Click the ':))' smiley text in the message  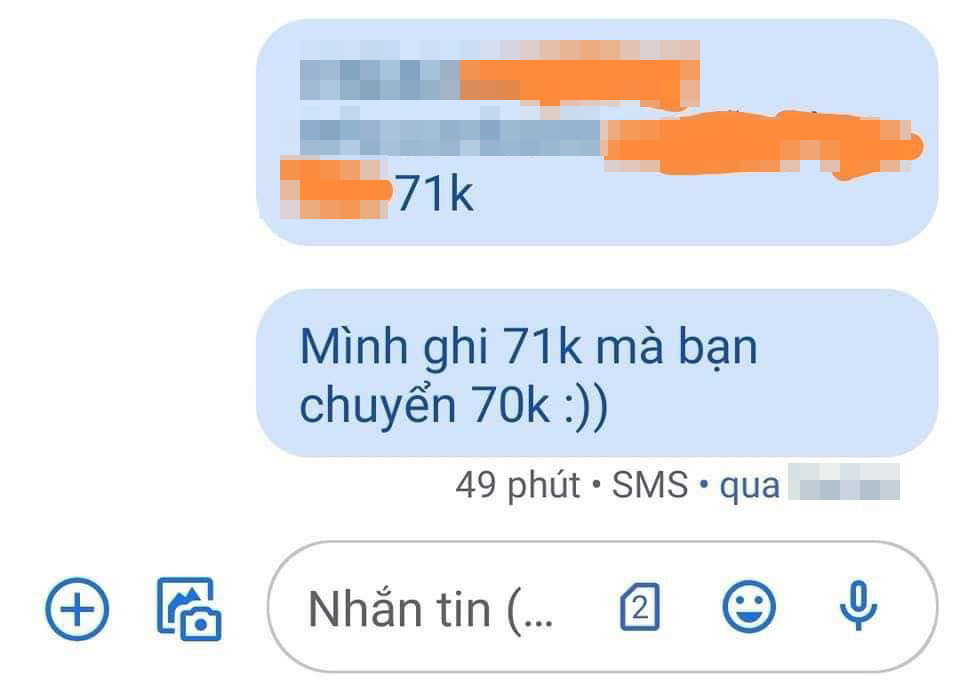[x=586, y=407]
